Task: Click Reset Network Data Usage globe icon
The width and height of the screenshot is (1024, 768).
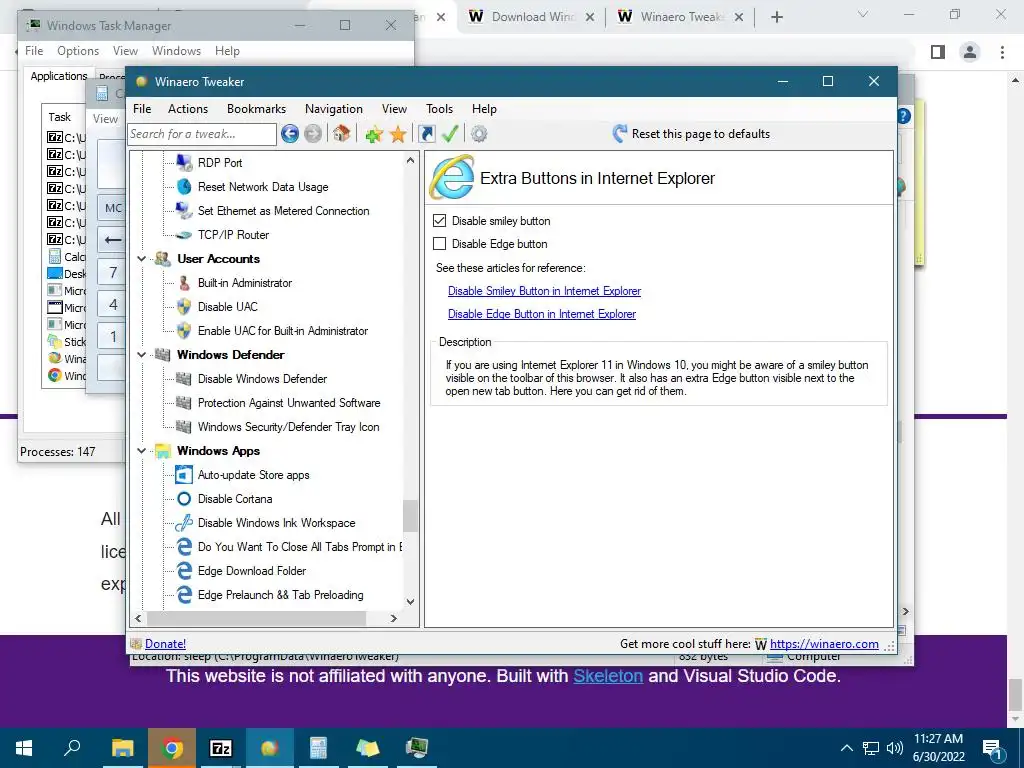Action: pos(184,187)
